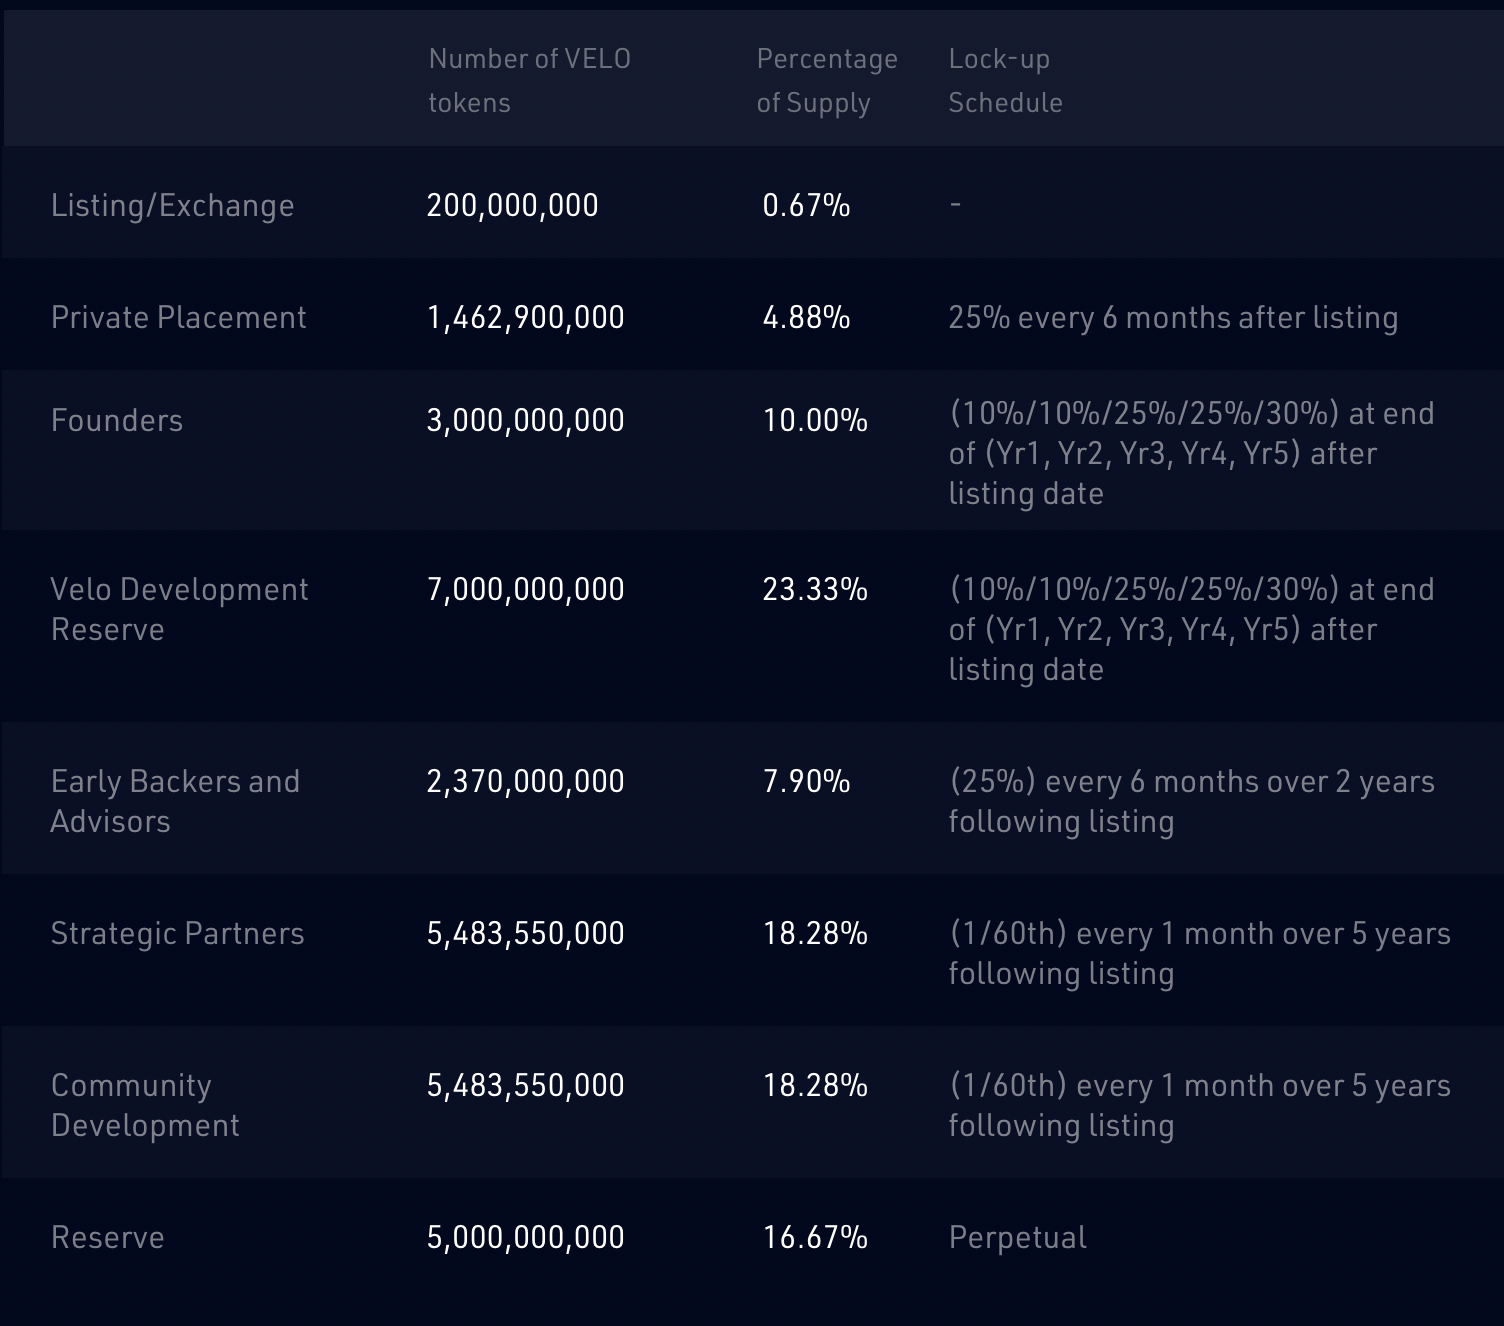Click the Listing/Exchange row label
The height and width of the screenshot is (1326, 1504).
(x=173, y=205)
